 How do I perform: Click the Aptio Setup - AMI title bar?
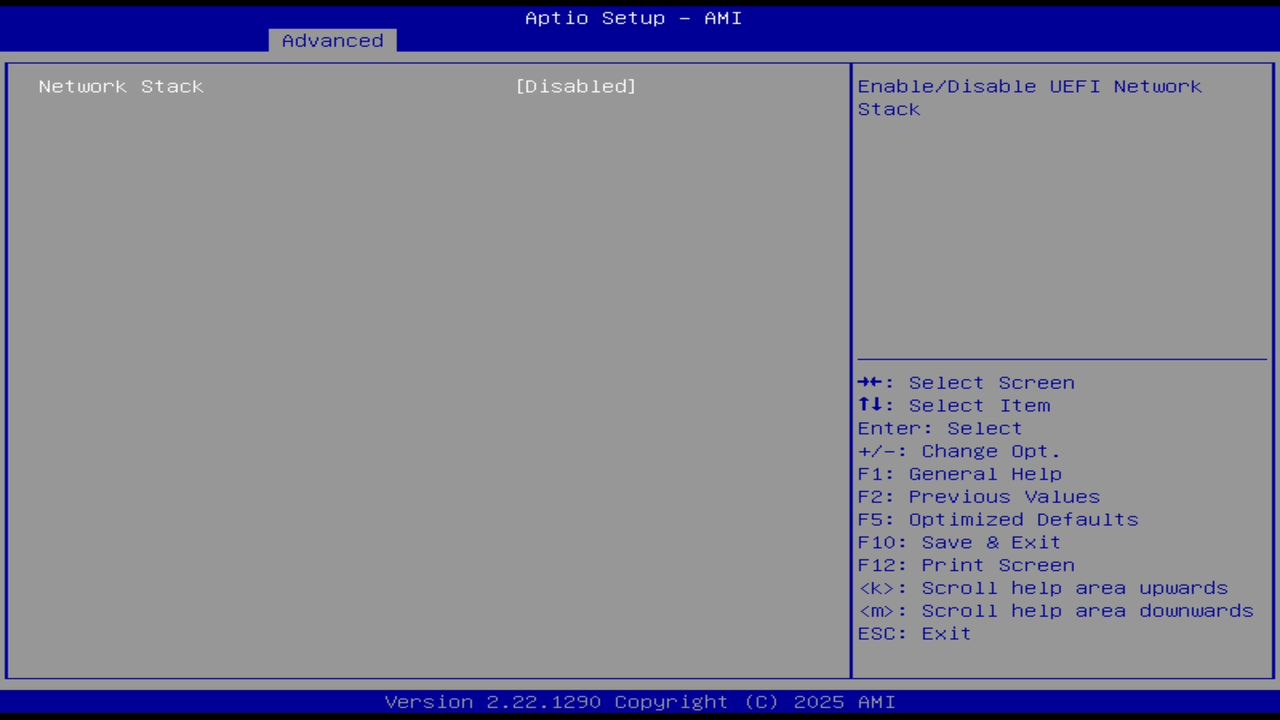(633, 17)
